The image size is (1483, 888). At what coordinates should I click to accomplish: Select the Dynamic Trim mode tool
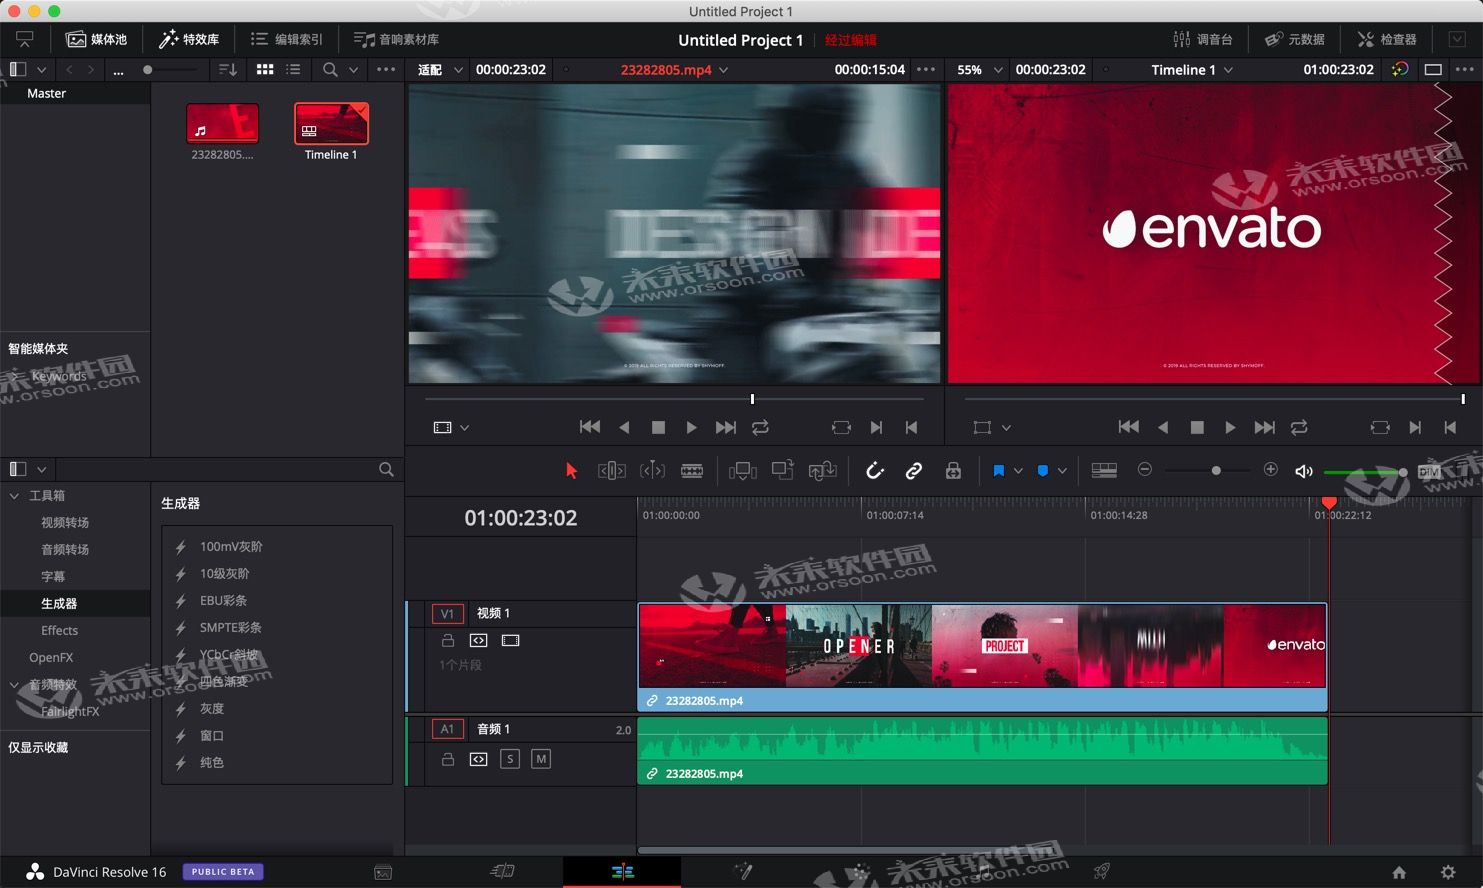point(652,471)
